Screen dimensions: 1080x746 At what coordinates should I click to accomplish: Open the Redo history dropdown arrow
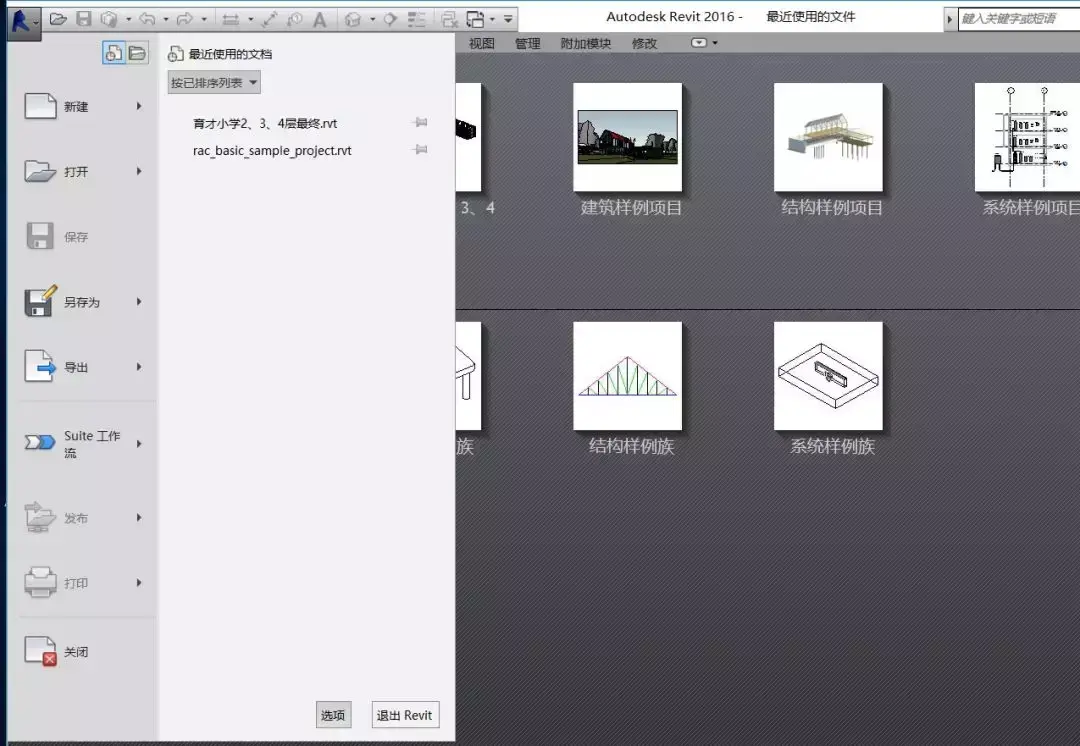(204, 19)
